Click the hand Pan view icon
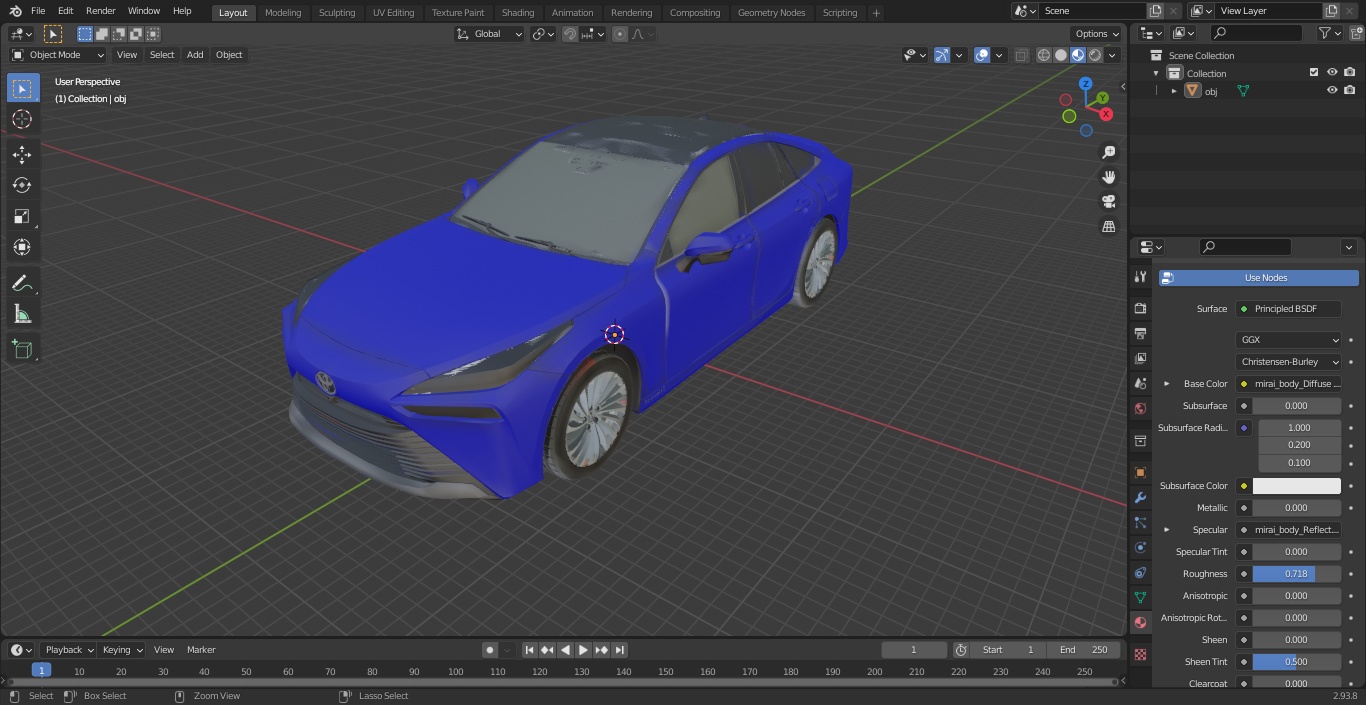This screenshot has height=705, width=1366. point(1109,177)
